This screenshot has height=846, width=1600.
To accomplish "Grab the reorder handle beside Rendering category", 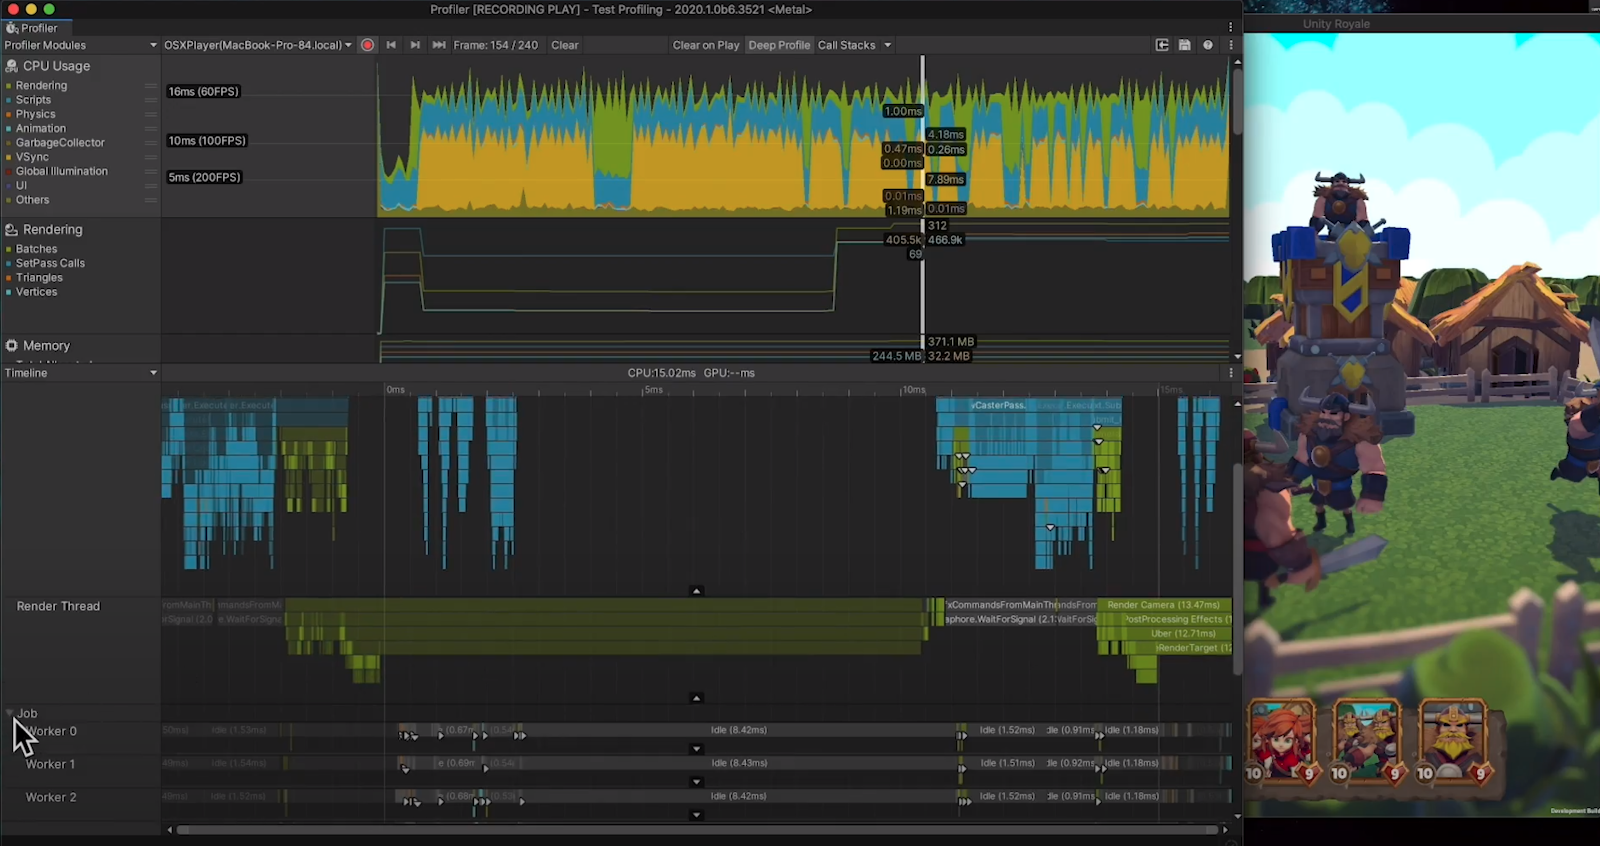I will 151,86.
